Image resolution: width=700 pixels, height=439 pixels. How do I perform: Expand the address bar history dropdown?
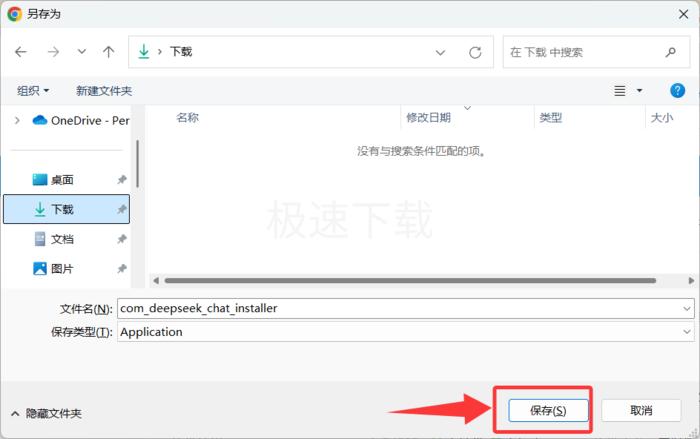point(440,53)
